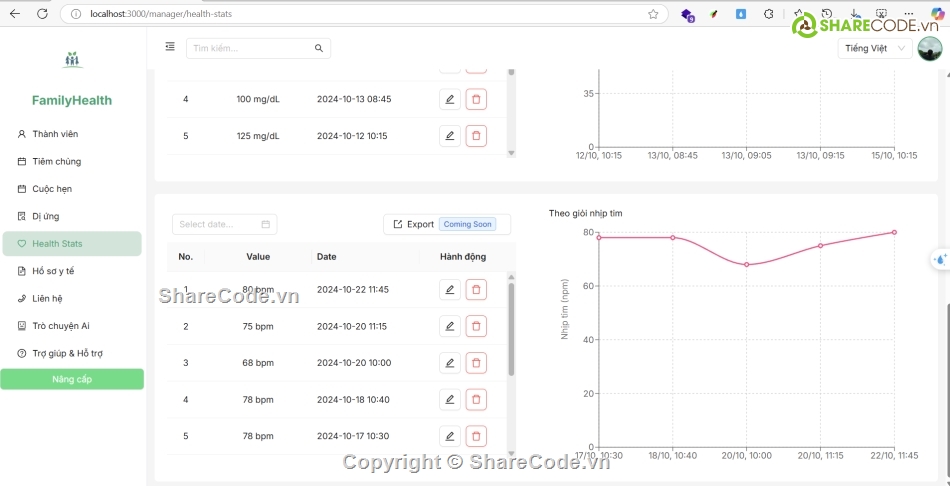Bookmark this page with the star icon
The width and height of the screenshot is (950, 486).
point(653,14)
